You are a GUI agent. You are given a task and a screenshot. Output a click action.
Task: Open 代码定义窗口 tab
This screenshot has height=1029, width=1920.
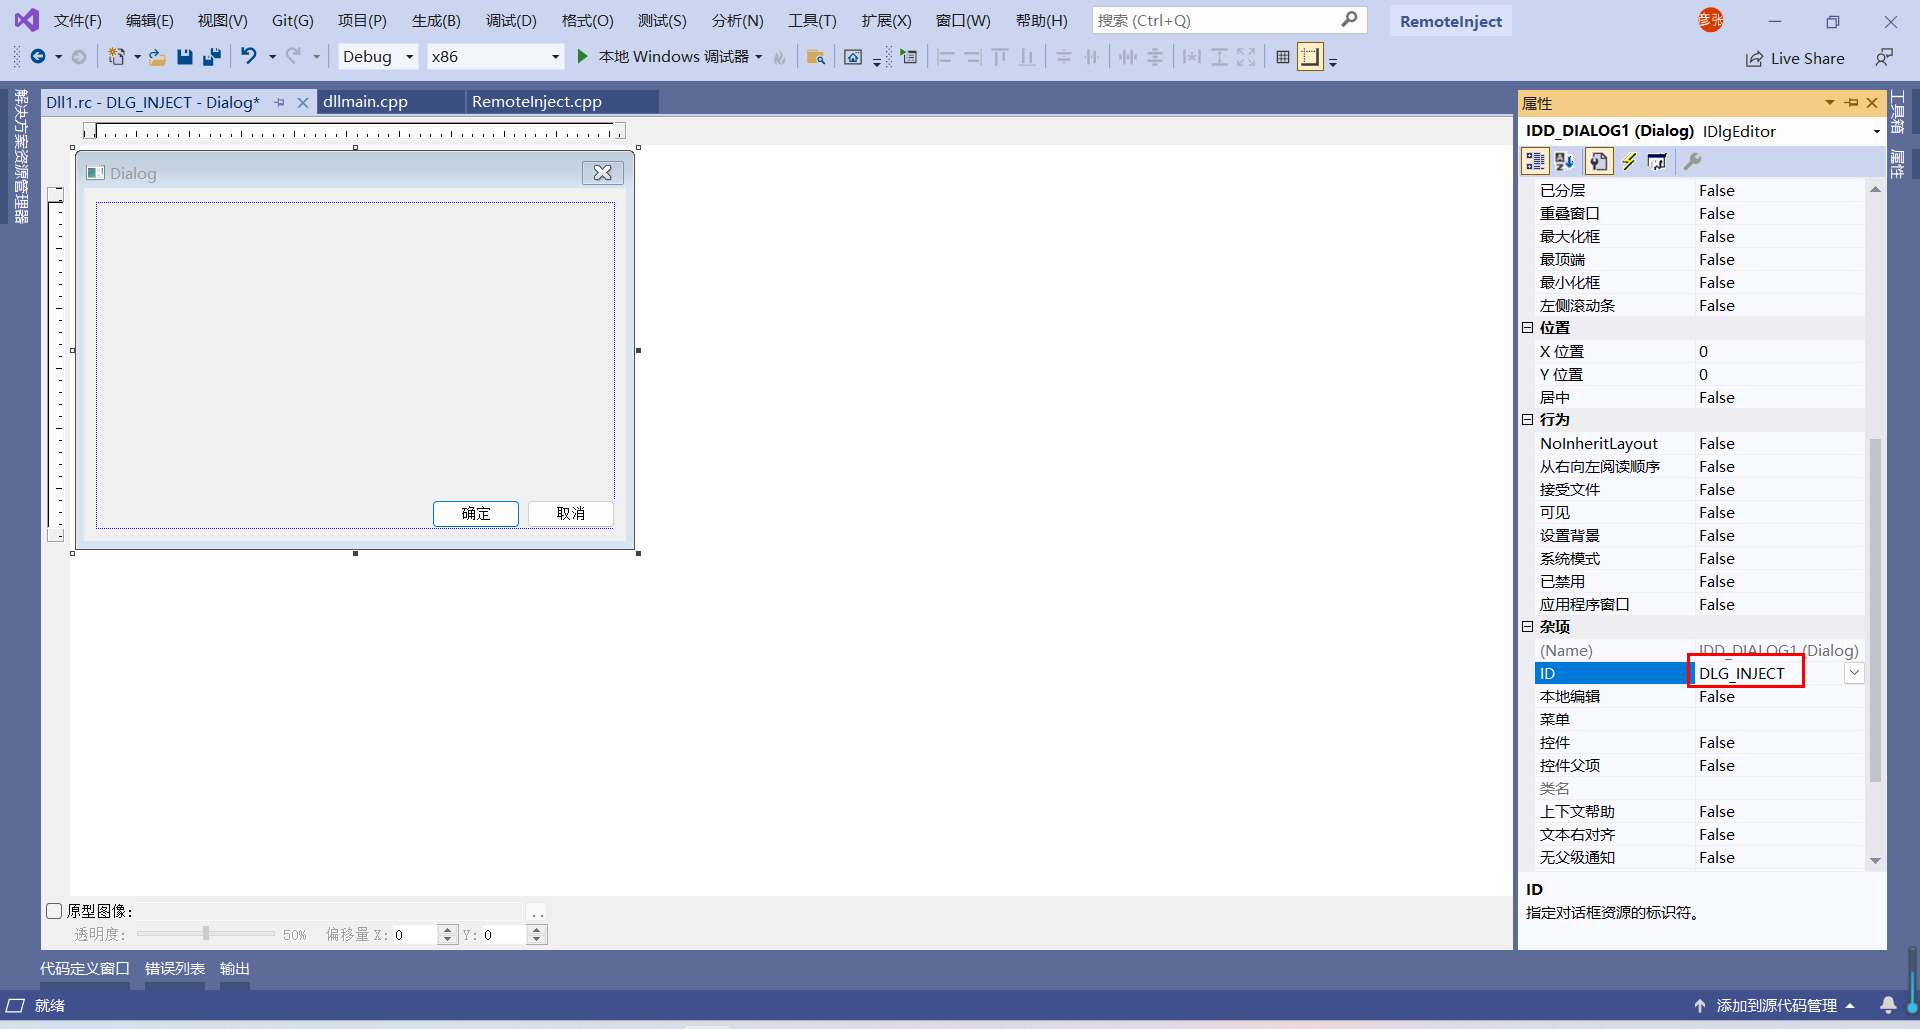(x=85, y=968)
